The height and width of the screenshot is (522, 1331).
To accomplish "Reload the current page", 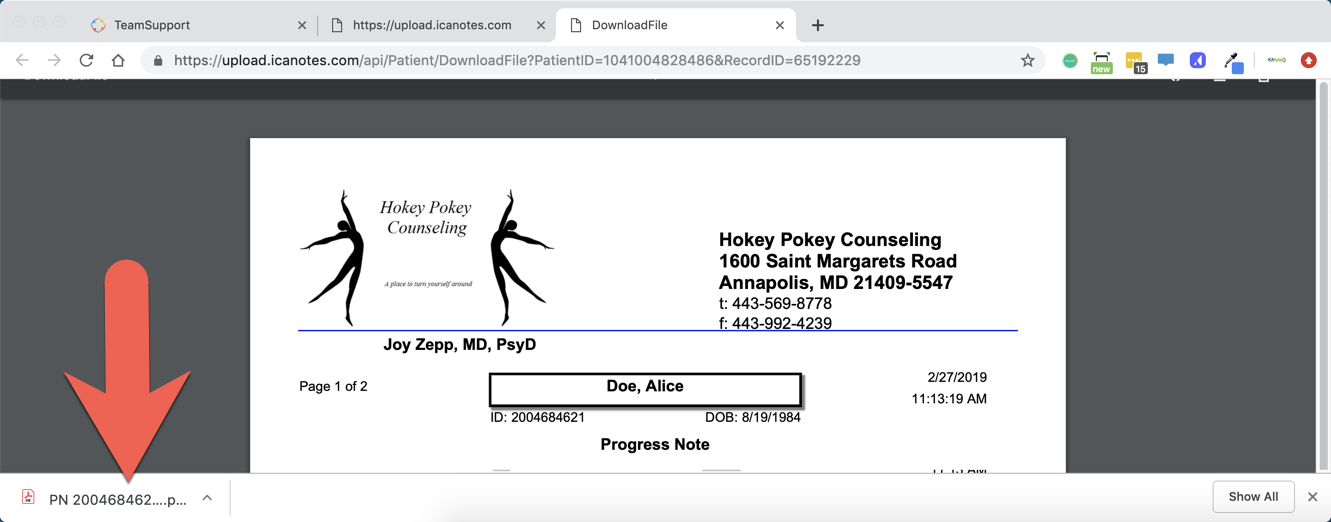I will (x=86, y=60).
